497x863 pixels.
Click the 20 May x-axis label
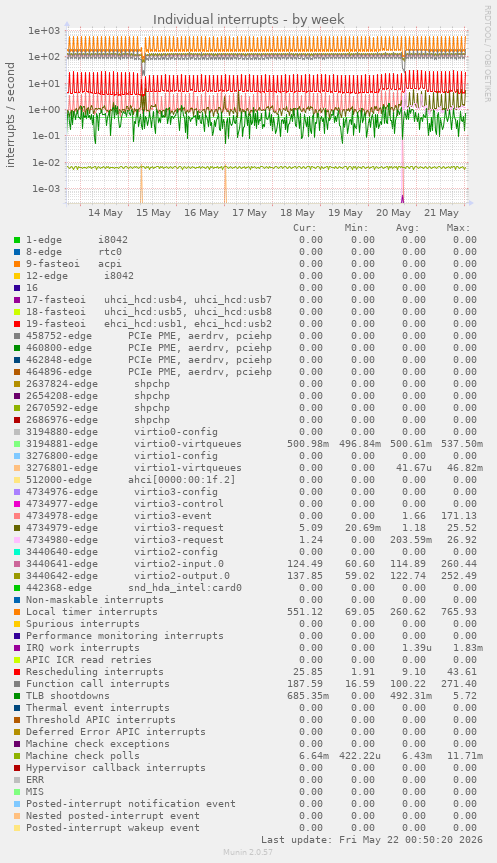click(393, 212)
